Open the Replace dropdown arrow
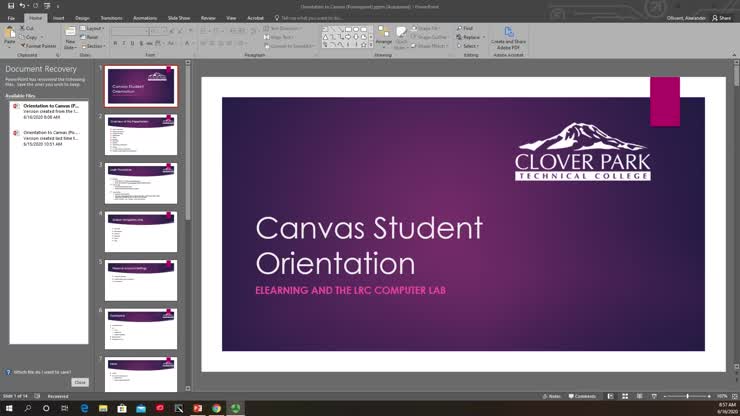Screen dimensions: 740x416 [x=484, y=37]
